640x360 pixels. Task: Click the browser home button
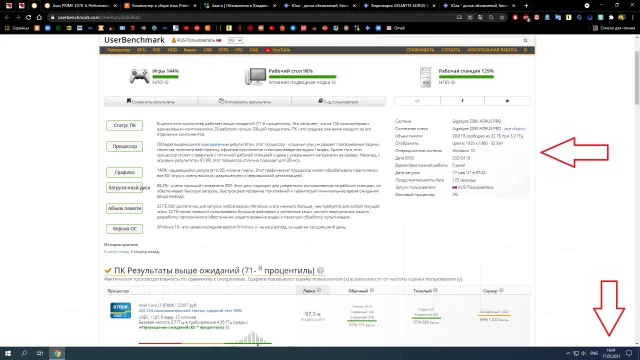[39, 18]
